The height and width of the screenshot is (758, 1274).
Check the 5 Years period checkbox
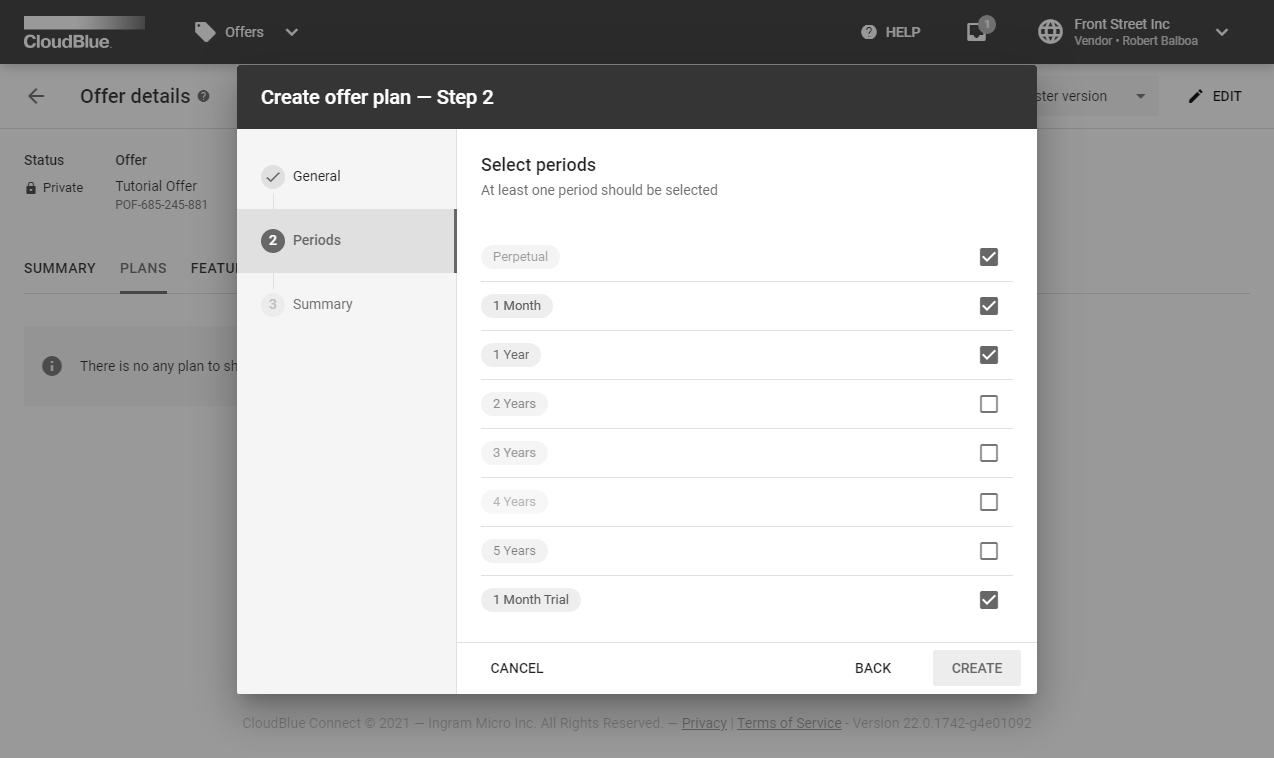(x=989, y=551)
